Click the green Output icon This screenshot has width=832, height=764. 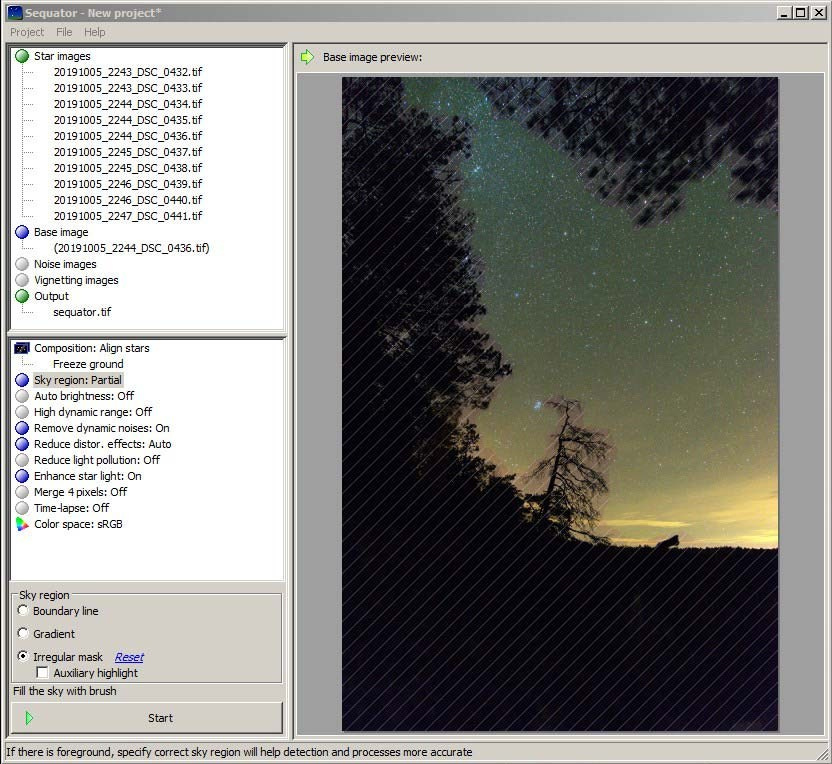22,296
